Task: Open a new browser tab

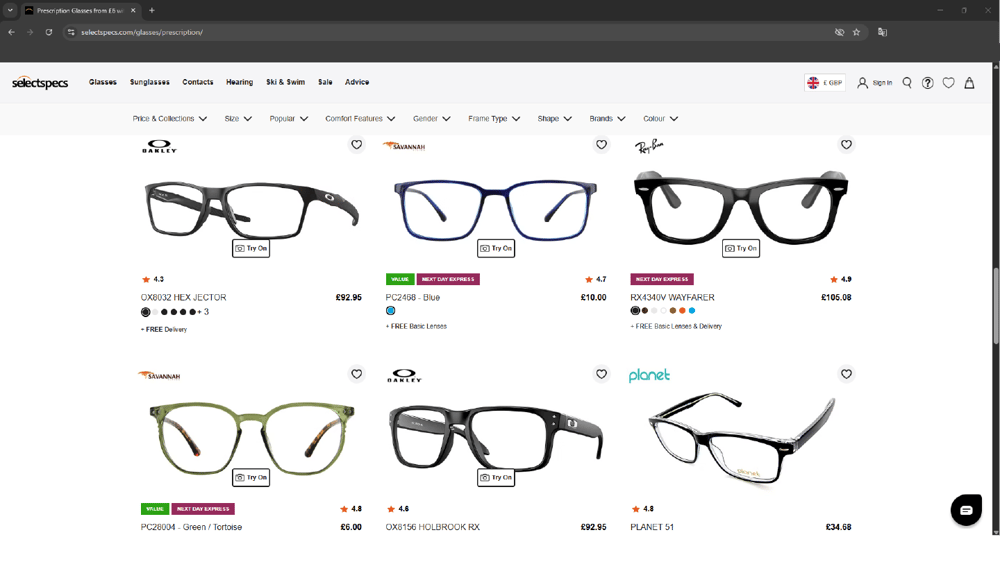Action: click(152, 10)
